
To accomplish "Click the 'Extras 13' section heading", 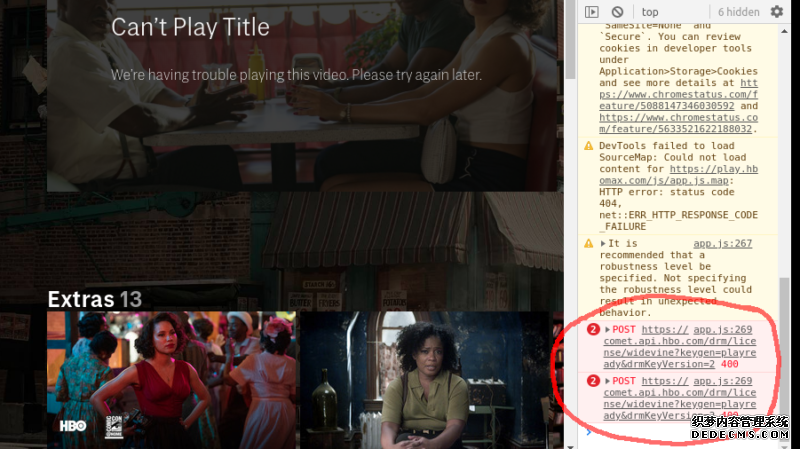I will (95, 300).
